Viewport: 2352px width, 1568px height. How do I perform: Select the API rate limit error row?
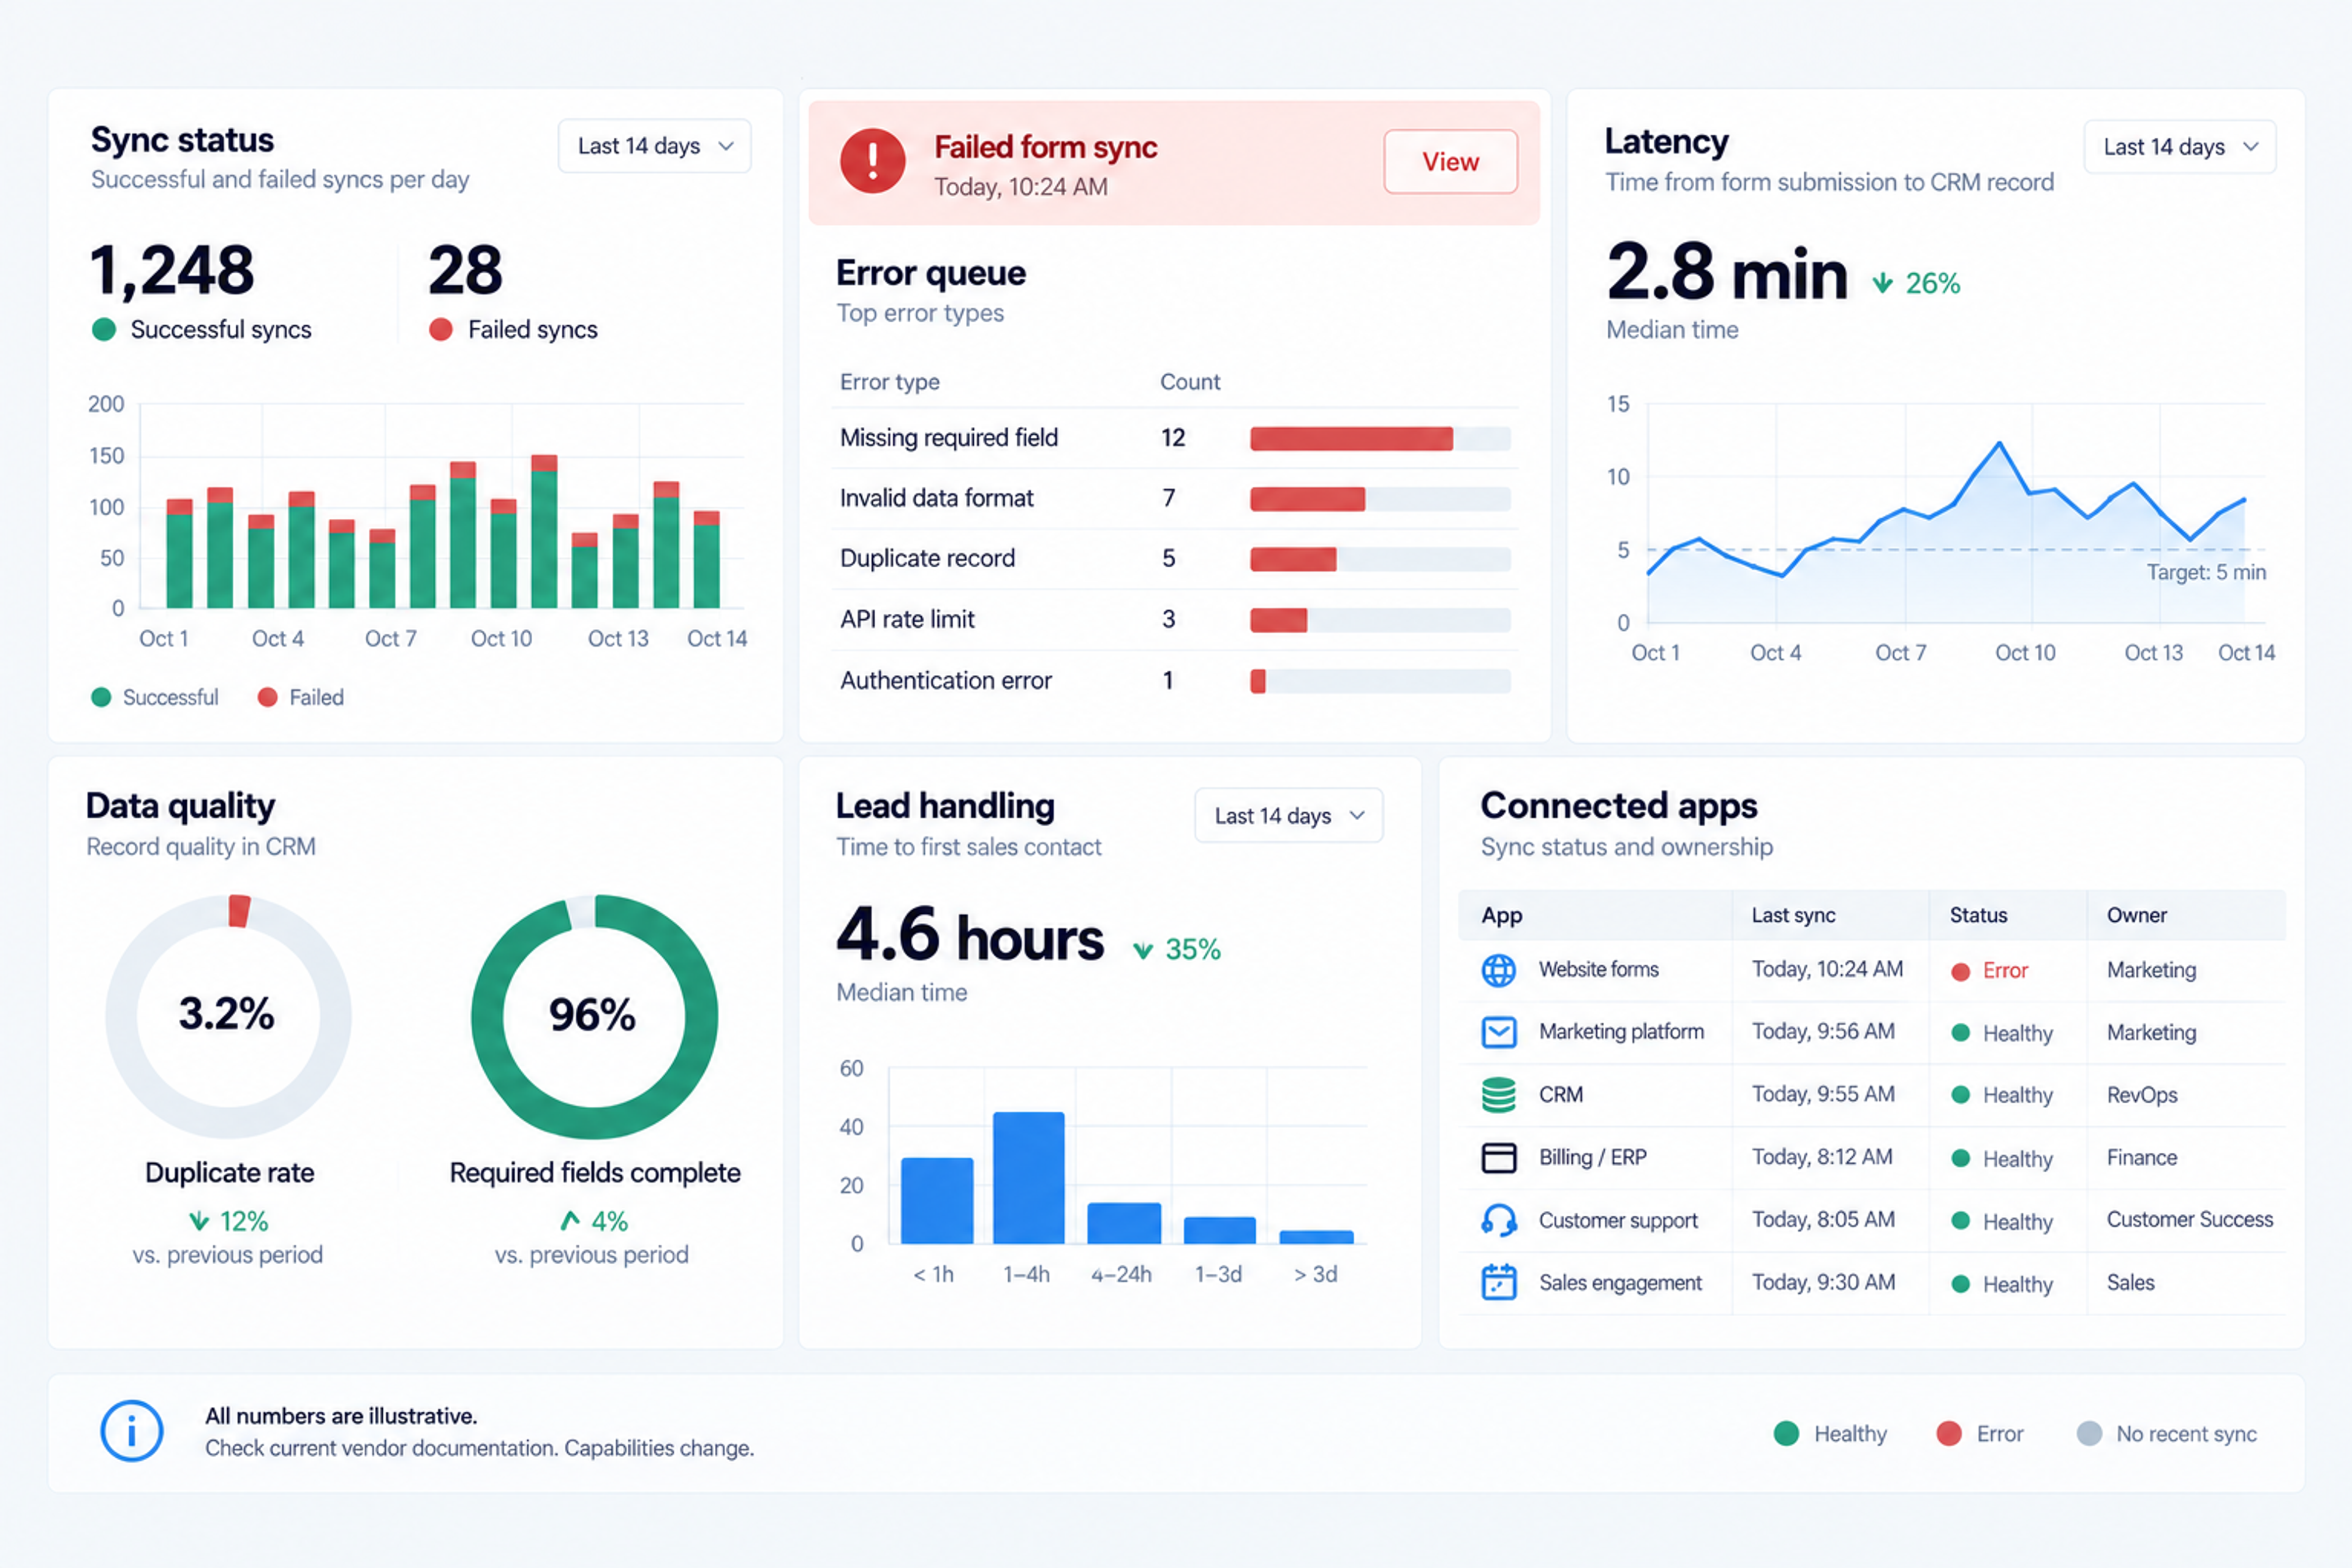pyautogui.click(x=1175, y=620)
